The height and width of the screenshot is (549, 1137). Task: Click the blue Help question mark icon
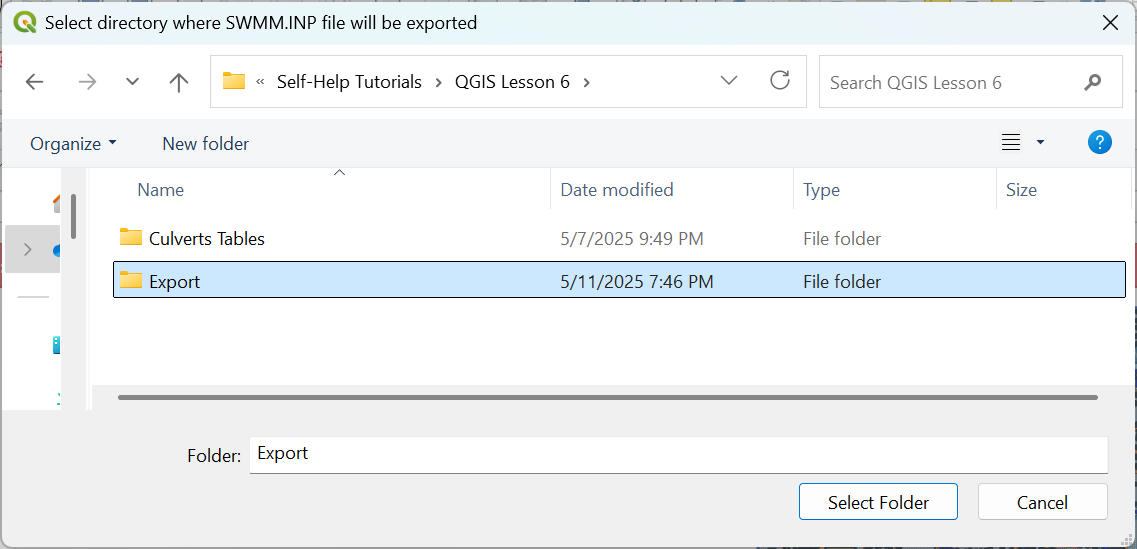coord(1099,143)
